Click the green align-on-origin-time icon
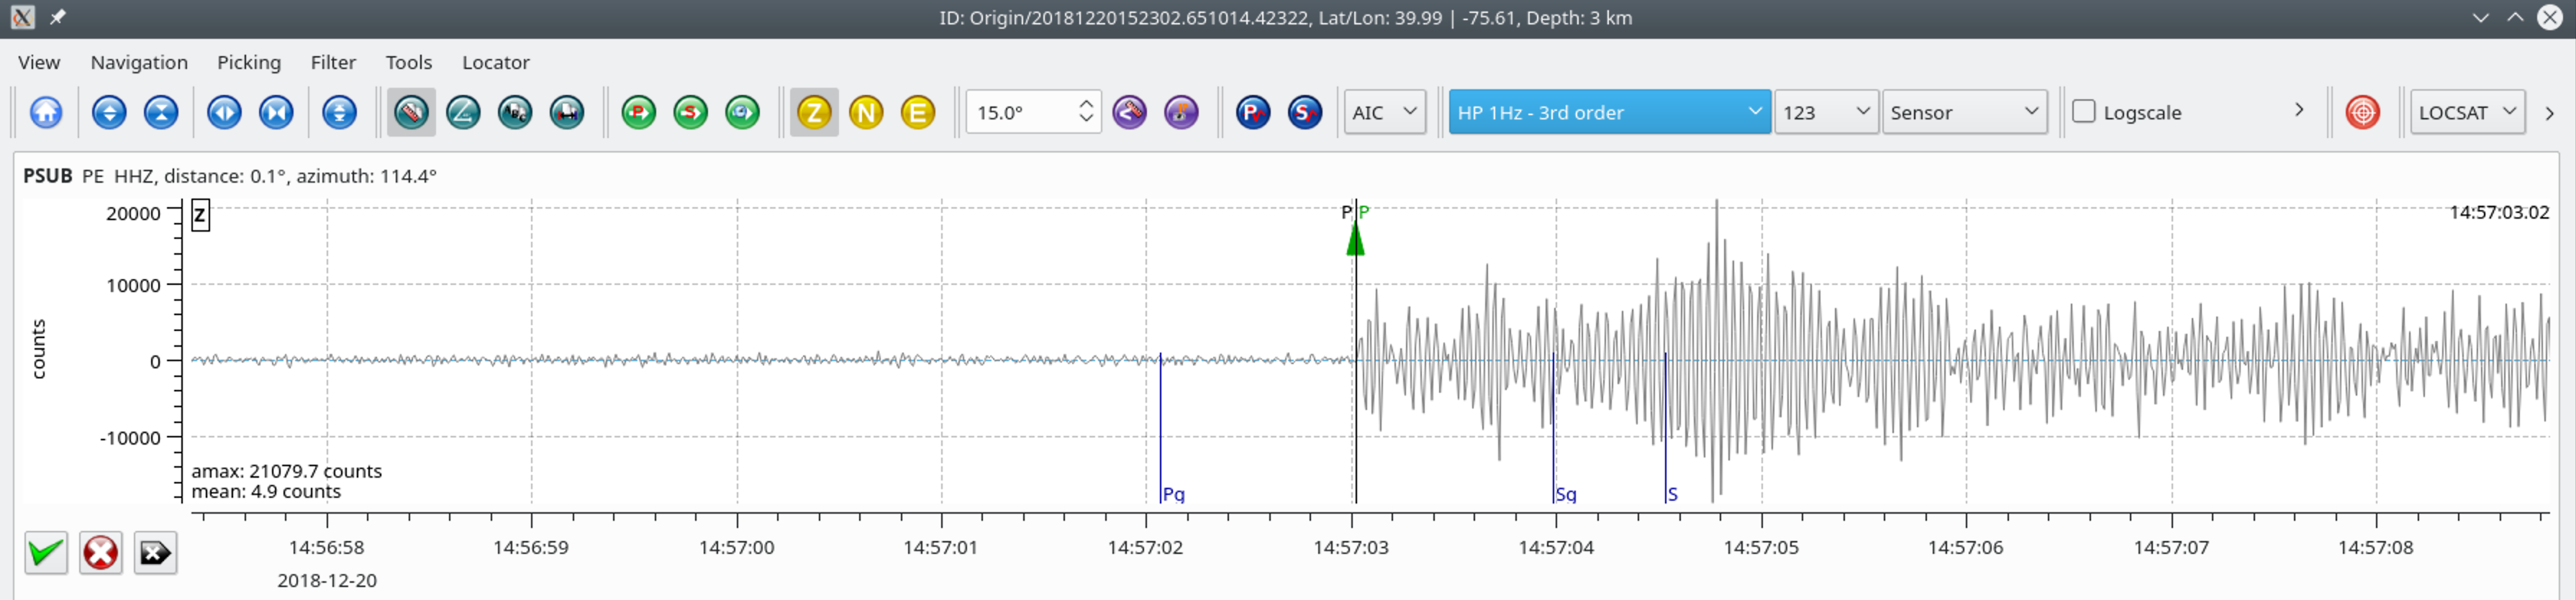 click(x=743, y=112)
